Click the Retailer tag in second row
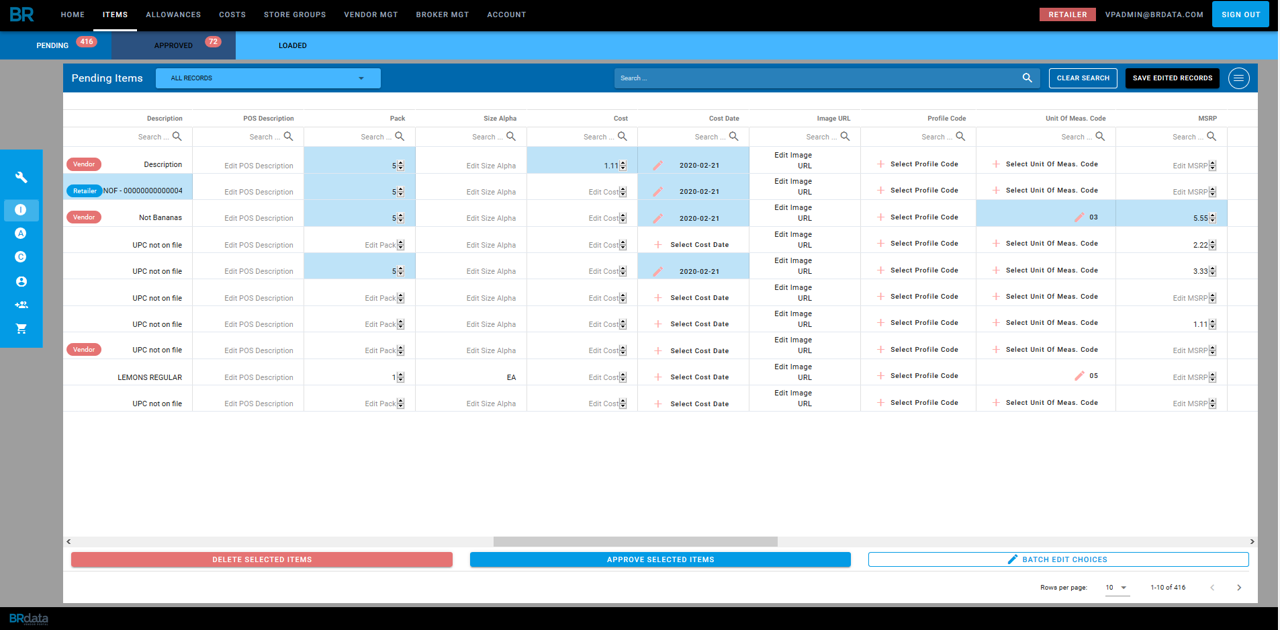Screen dimensions: 1280x630 click(84, 191)
